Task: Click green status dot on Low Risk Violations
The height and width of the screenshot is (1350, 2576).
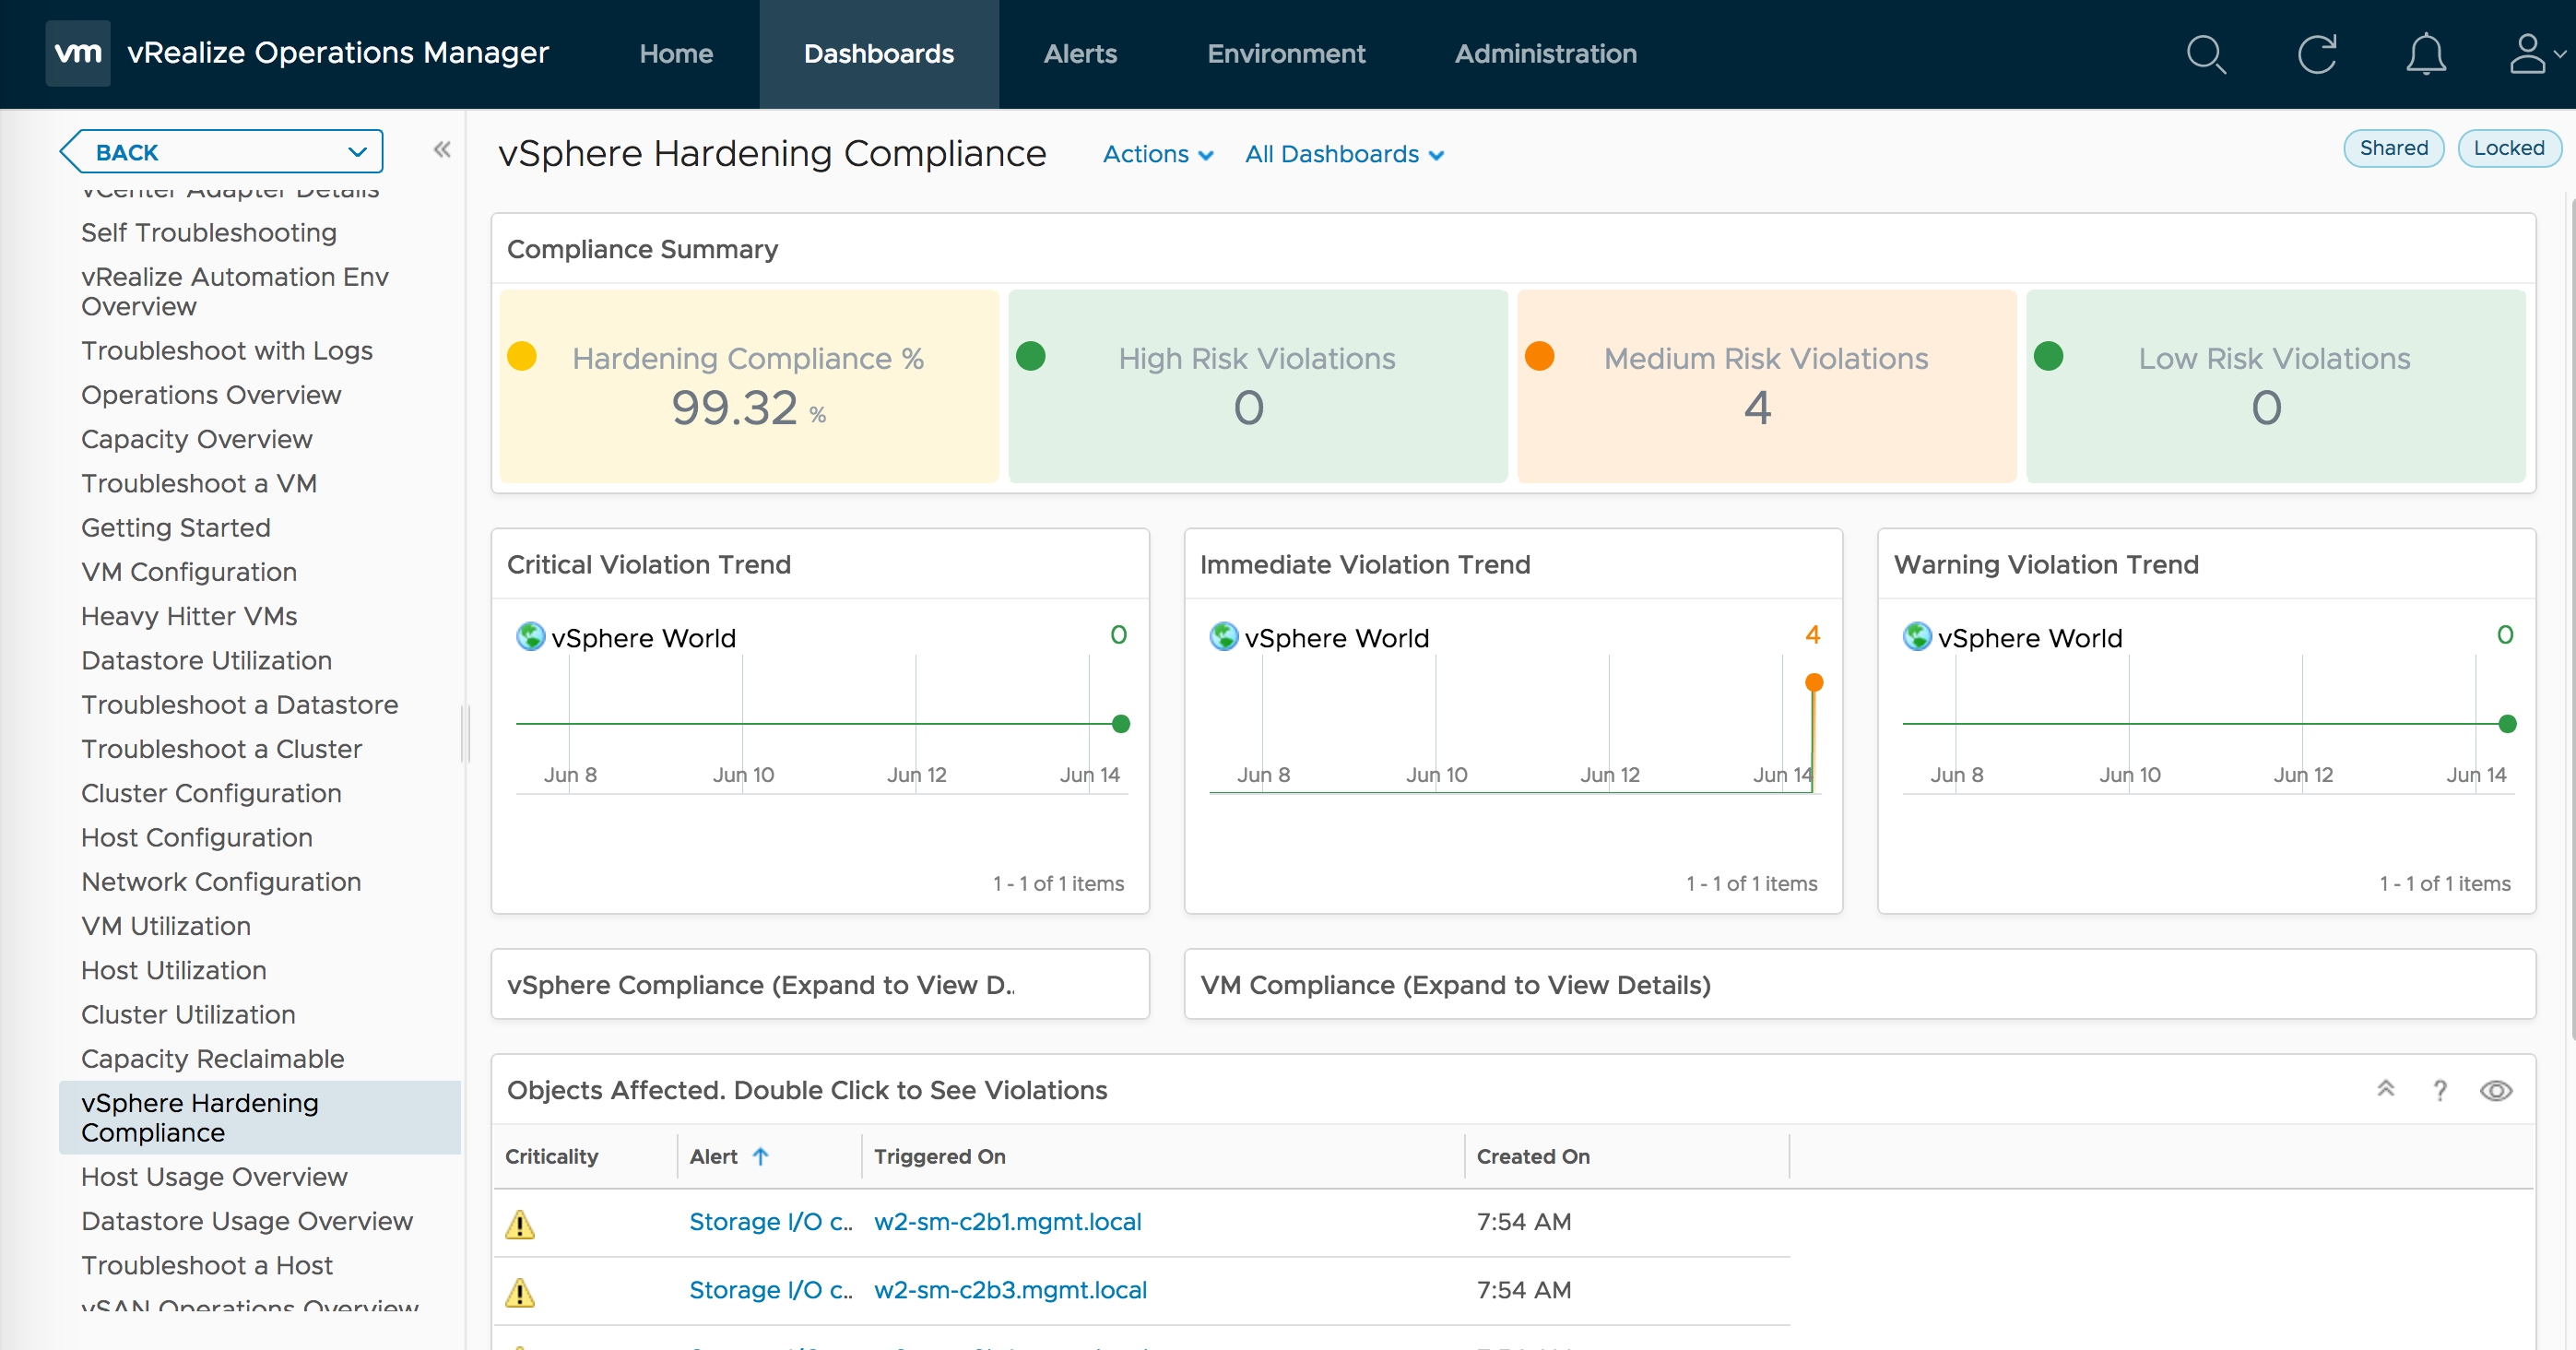Action: 2049,356
